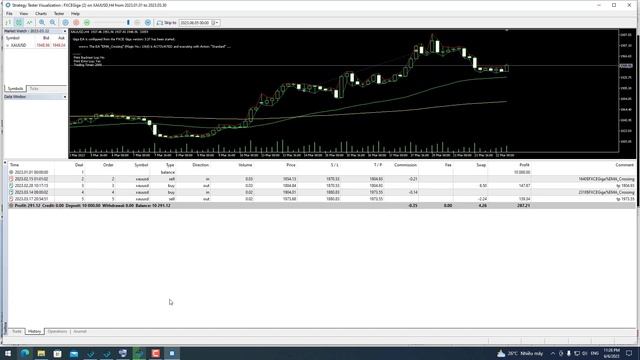This screenshot has width=640, height=360.
Task: Sort by the Type column header
Action: coord(170,165)
